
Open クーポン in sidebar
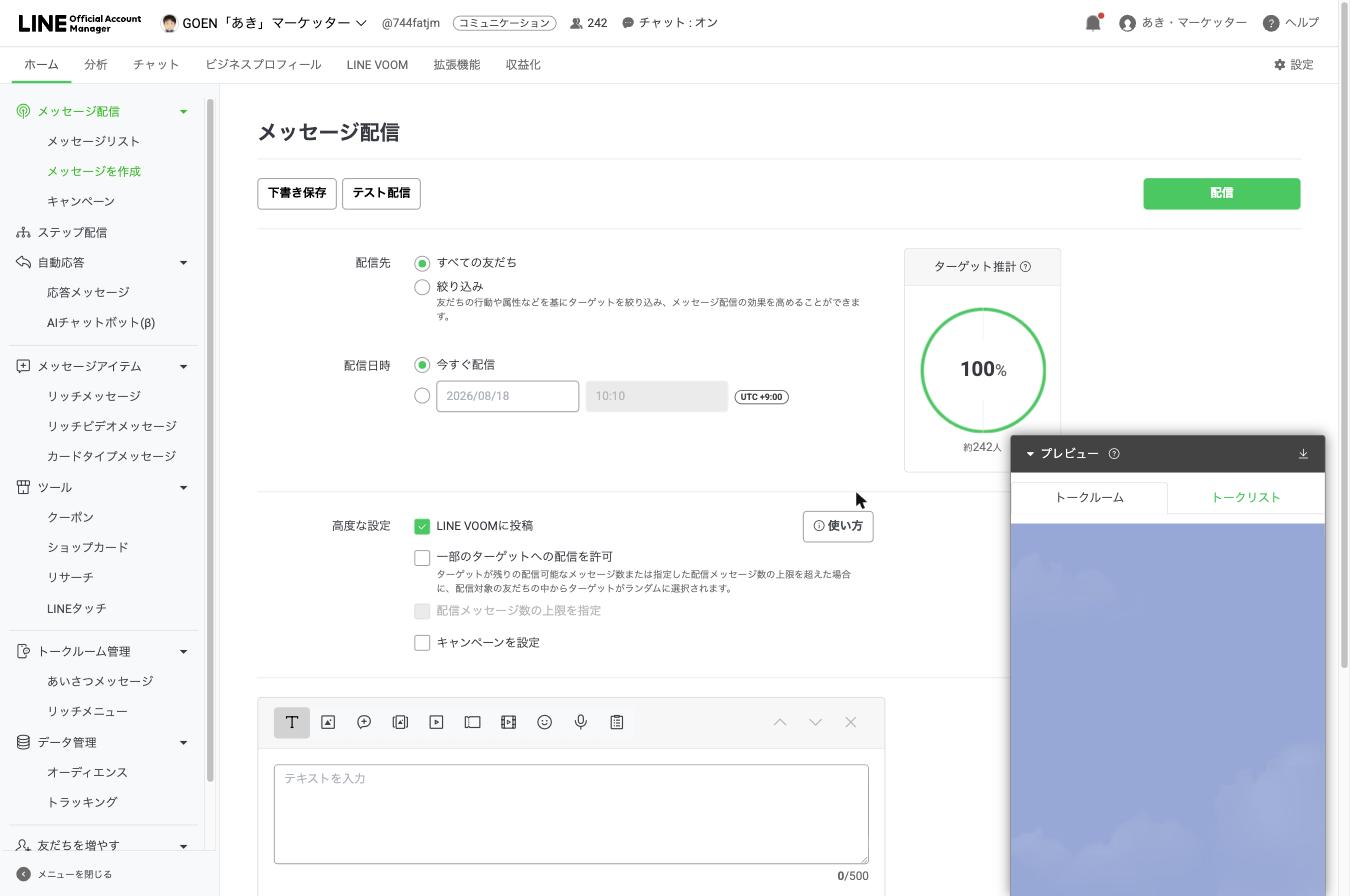(x=70, y=517)
